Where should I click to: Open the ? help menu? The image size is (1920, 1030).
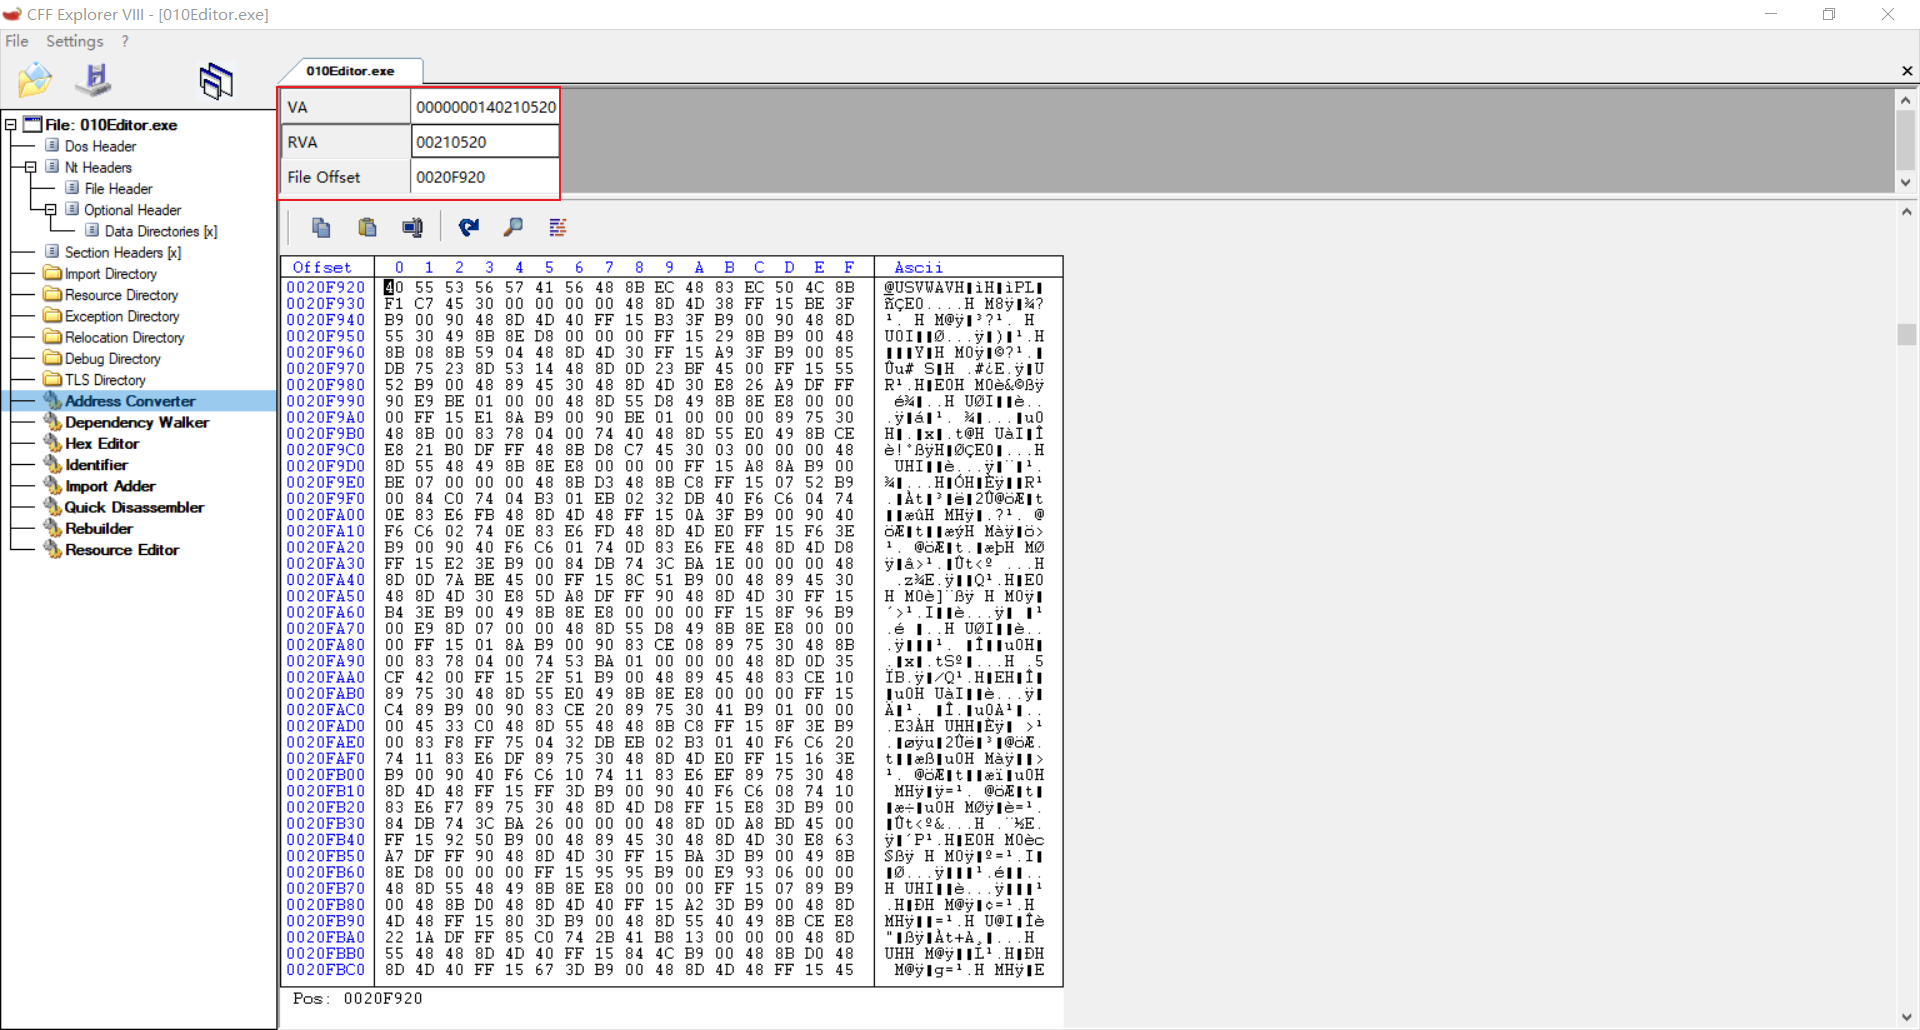point(125,41)
